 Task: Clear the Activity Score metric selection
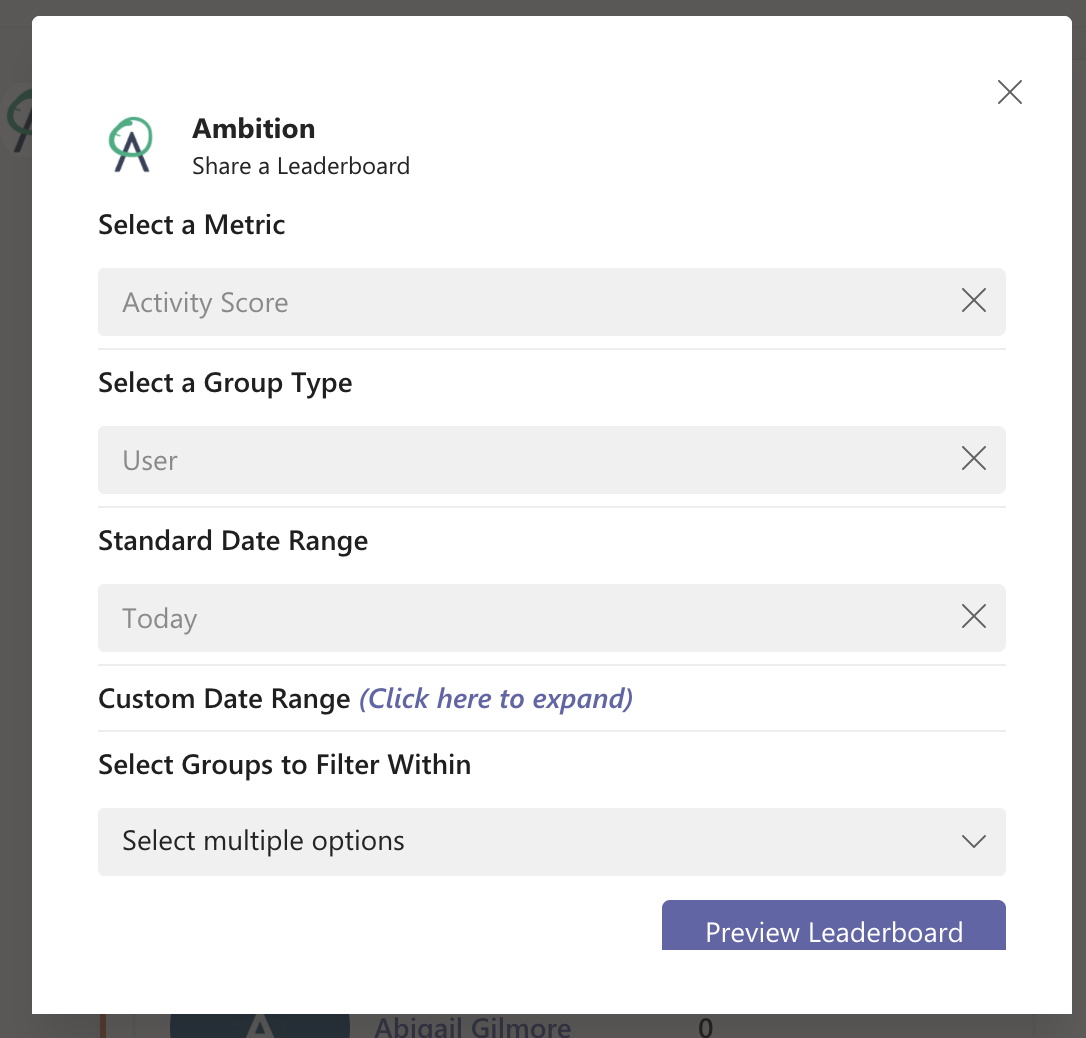click(973, 301)
